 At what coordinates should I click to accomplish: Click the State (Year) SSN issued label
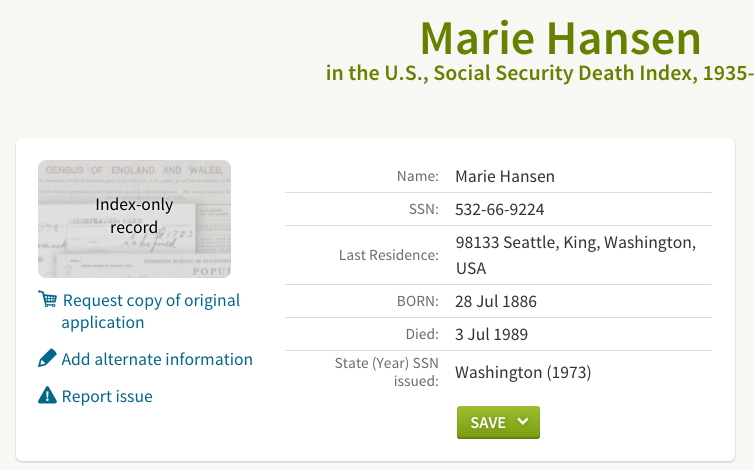[x=387, y=372]
